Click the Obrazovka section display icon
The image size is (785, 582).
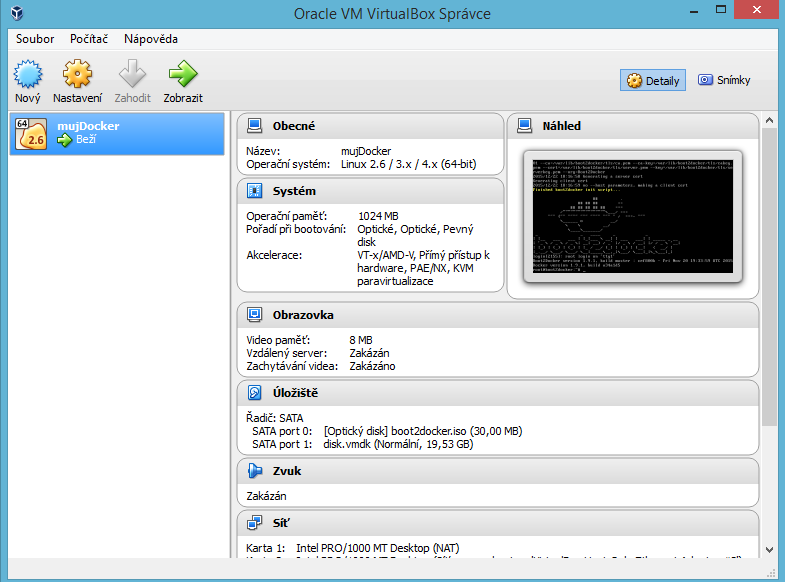click(254, 315)
